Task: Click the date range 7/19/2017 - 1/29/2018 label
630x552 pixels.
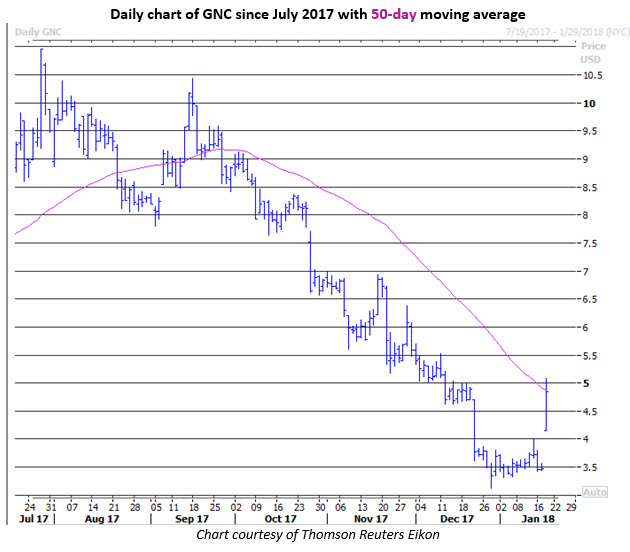Action: pos(567,32)
